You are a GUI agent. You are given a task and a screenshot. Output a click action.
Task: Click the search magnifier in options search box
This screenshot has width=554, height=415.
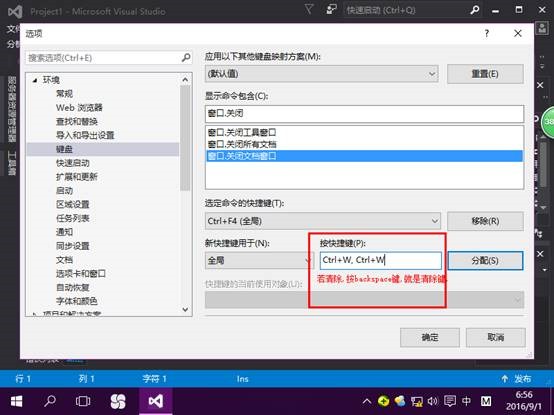click(186, 57)
